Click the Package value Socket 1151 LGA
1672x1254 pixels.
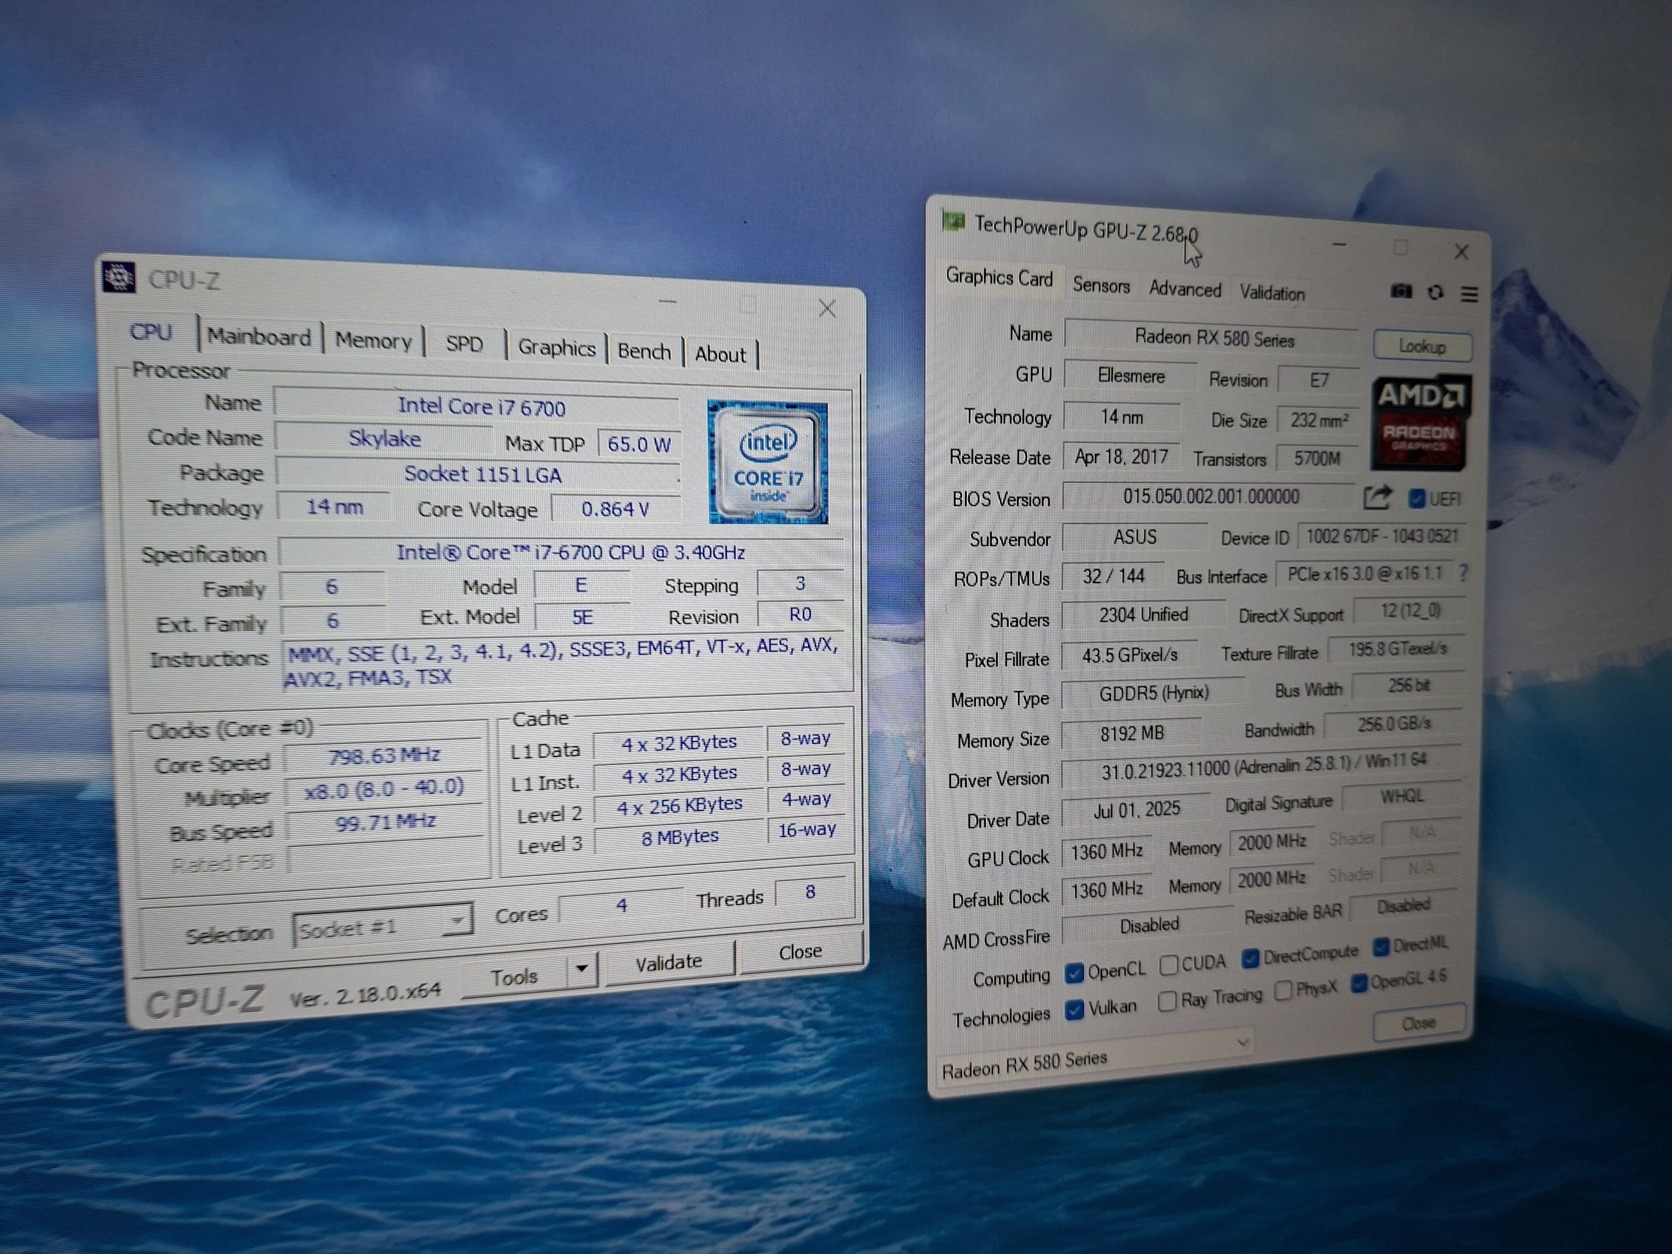(x=479, y=474)
